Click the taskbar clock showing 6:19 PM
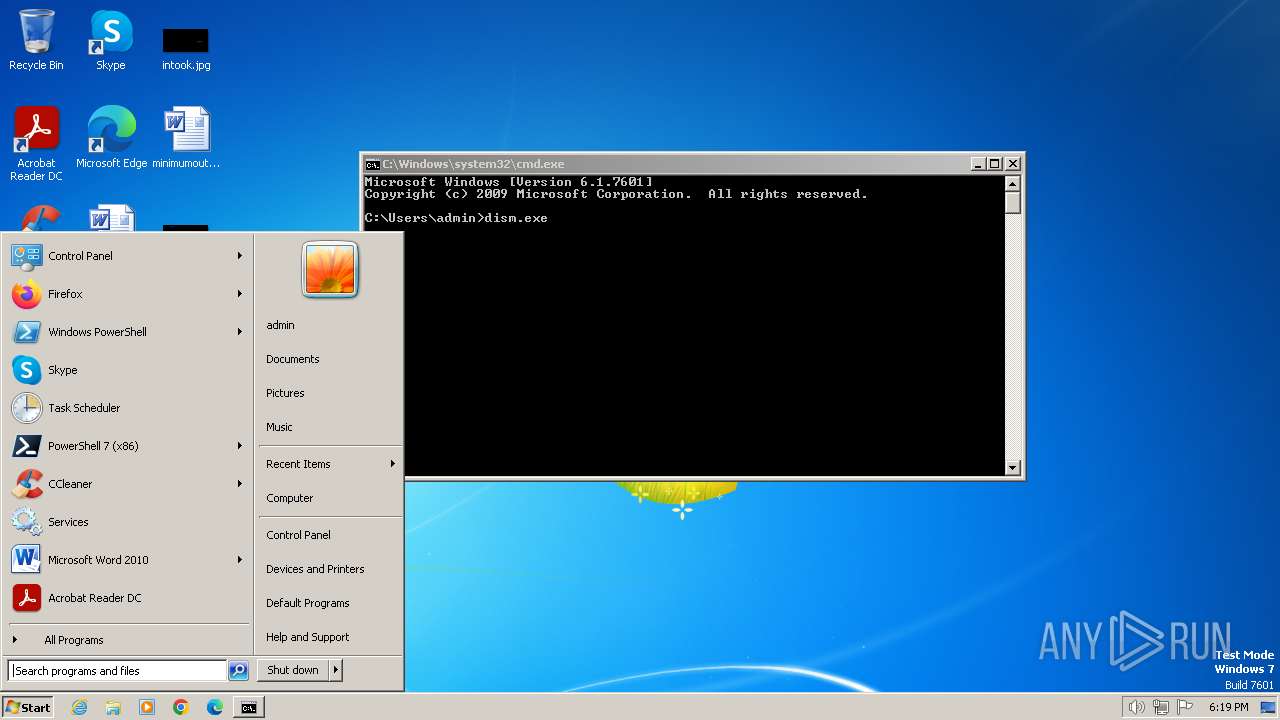The width and height of the screenshot is (1280, 720). [1228, 707]
